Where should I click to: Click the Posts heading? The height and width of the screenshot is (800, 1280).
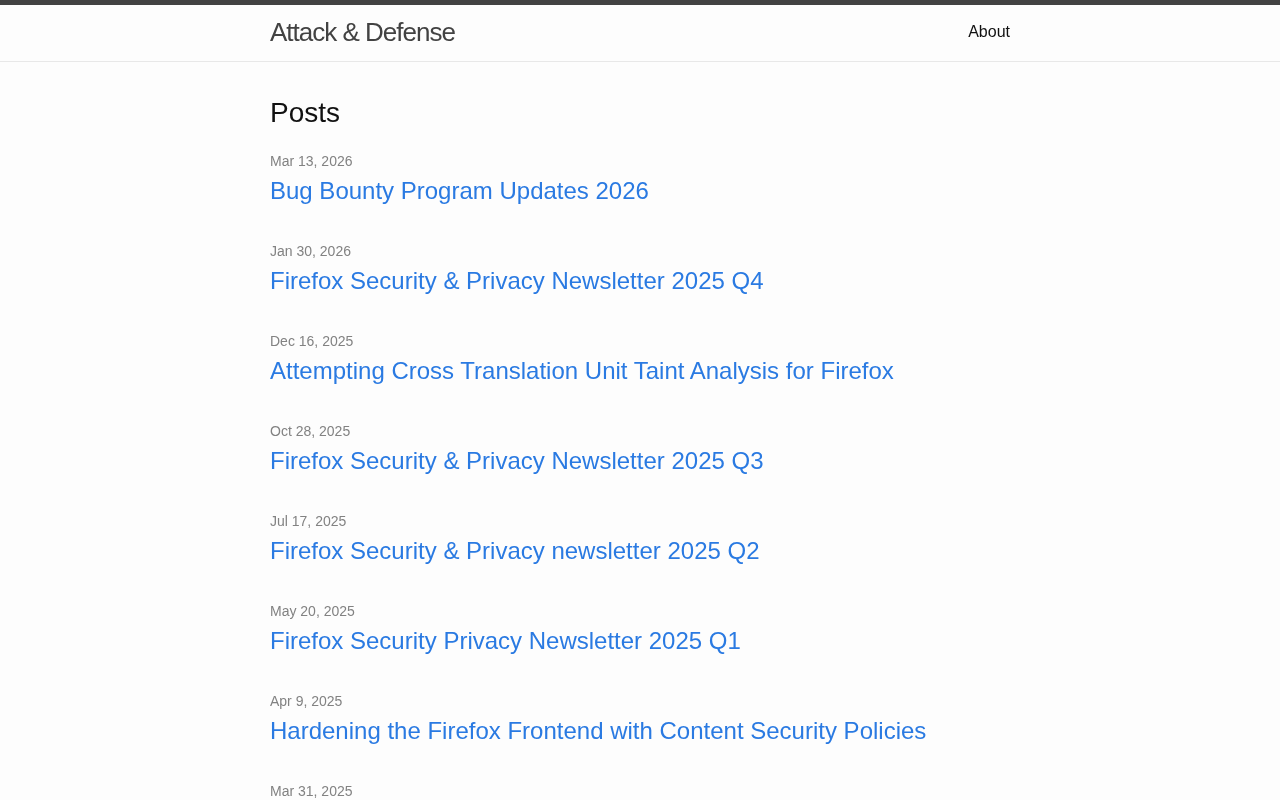point(305,113)
